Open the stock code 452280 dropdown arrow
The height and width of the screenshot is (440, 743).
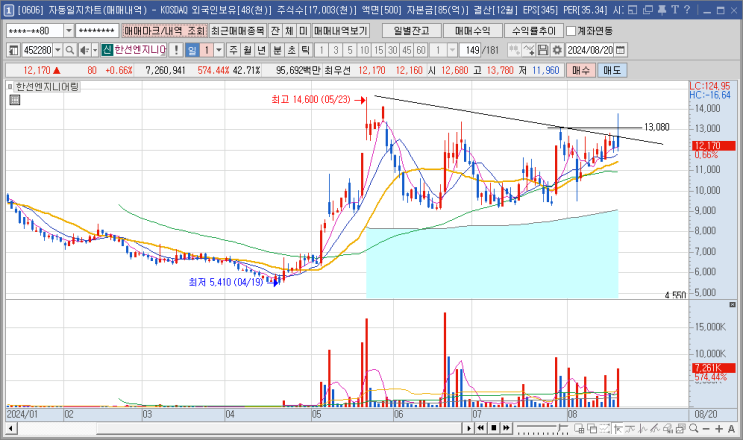click(x=58, y=50)
